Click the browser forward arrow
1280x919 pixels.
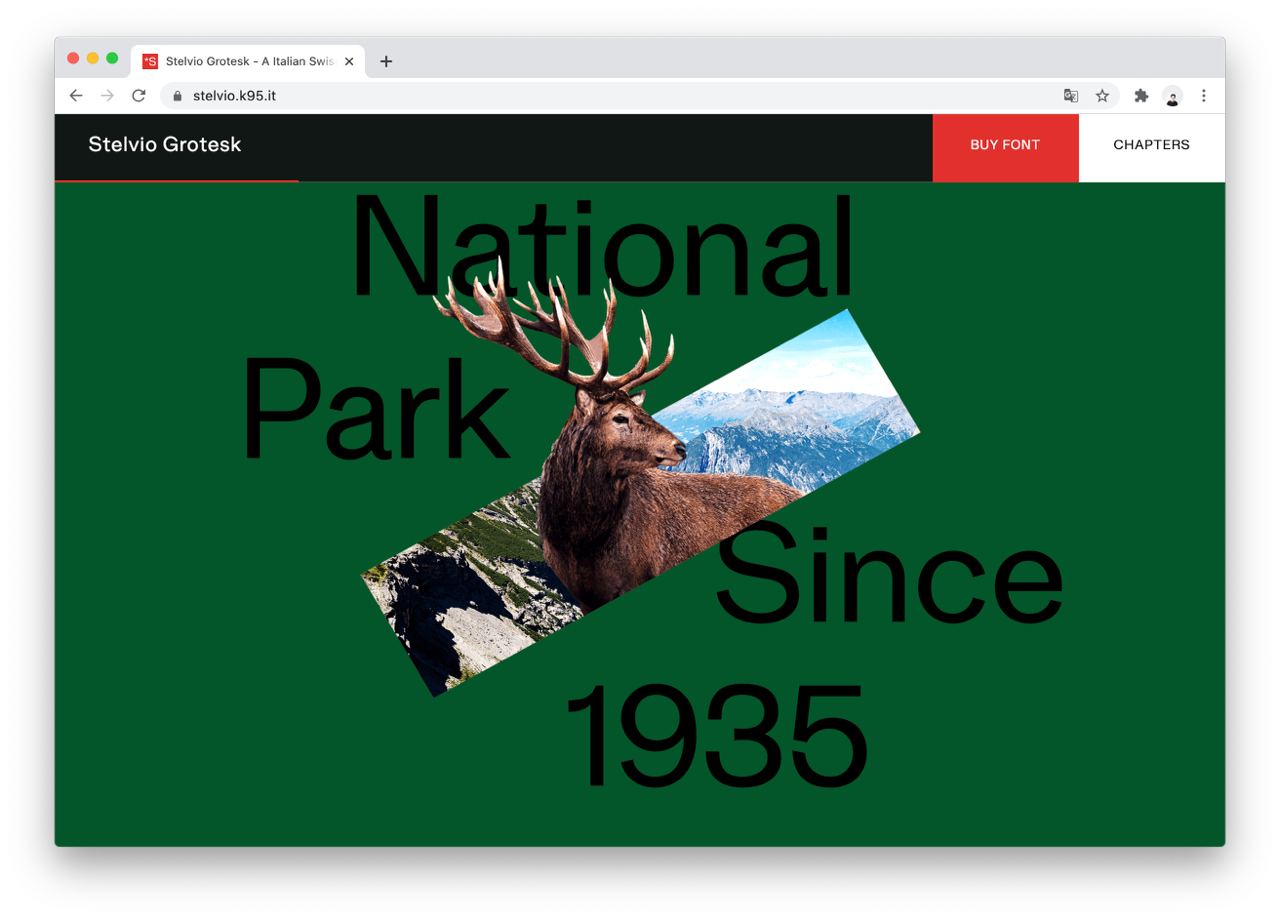click(x=107, y=96)
